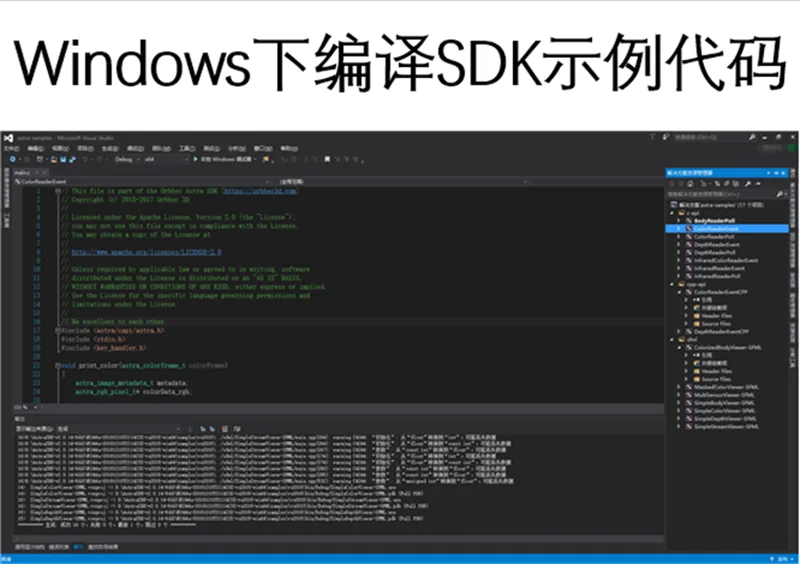Open the 窗口(W) window menu
The height and width of the screenshot is (564, 800).
[263, 149]
